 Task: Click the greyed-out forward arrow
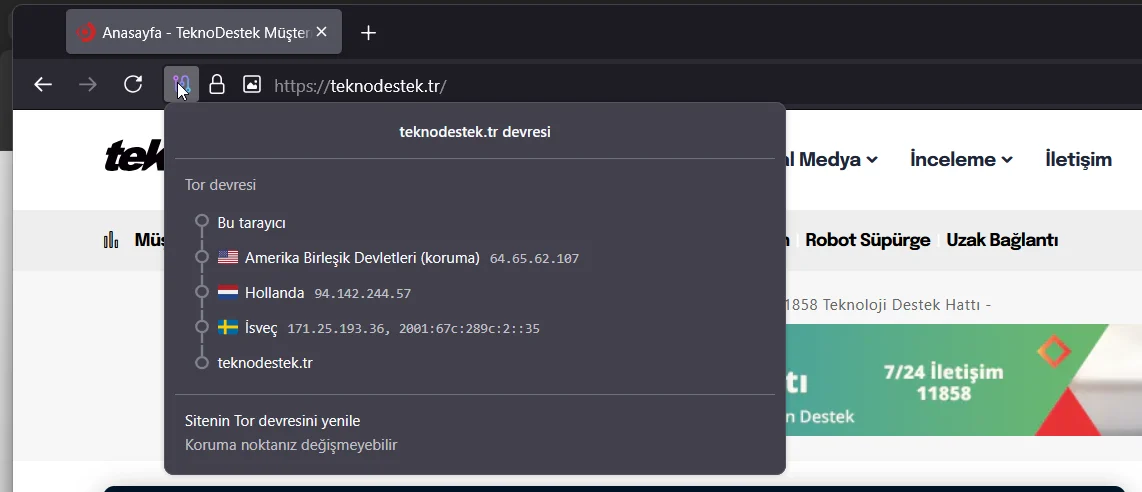(87, 85)
